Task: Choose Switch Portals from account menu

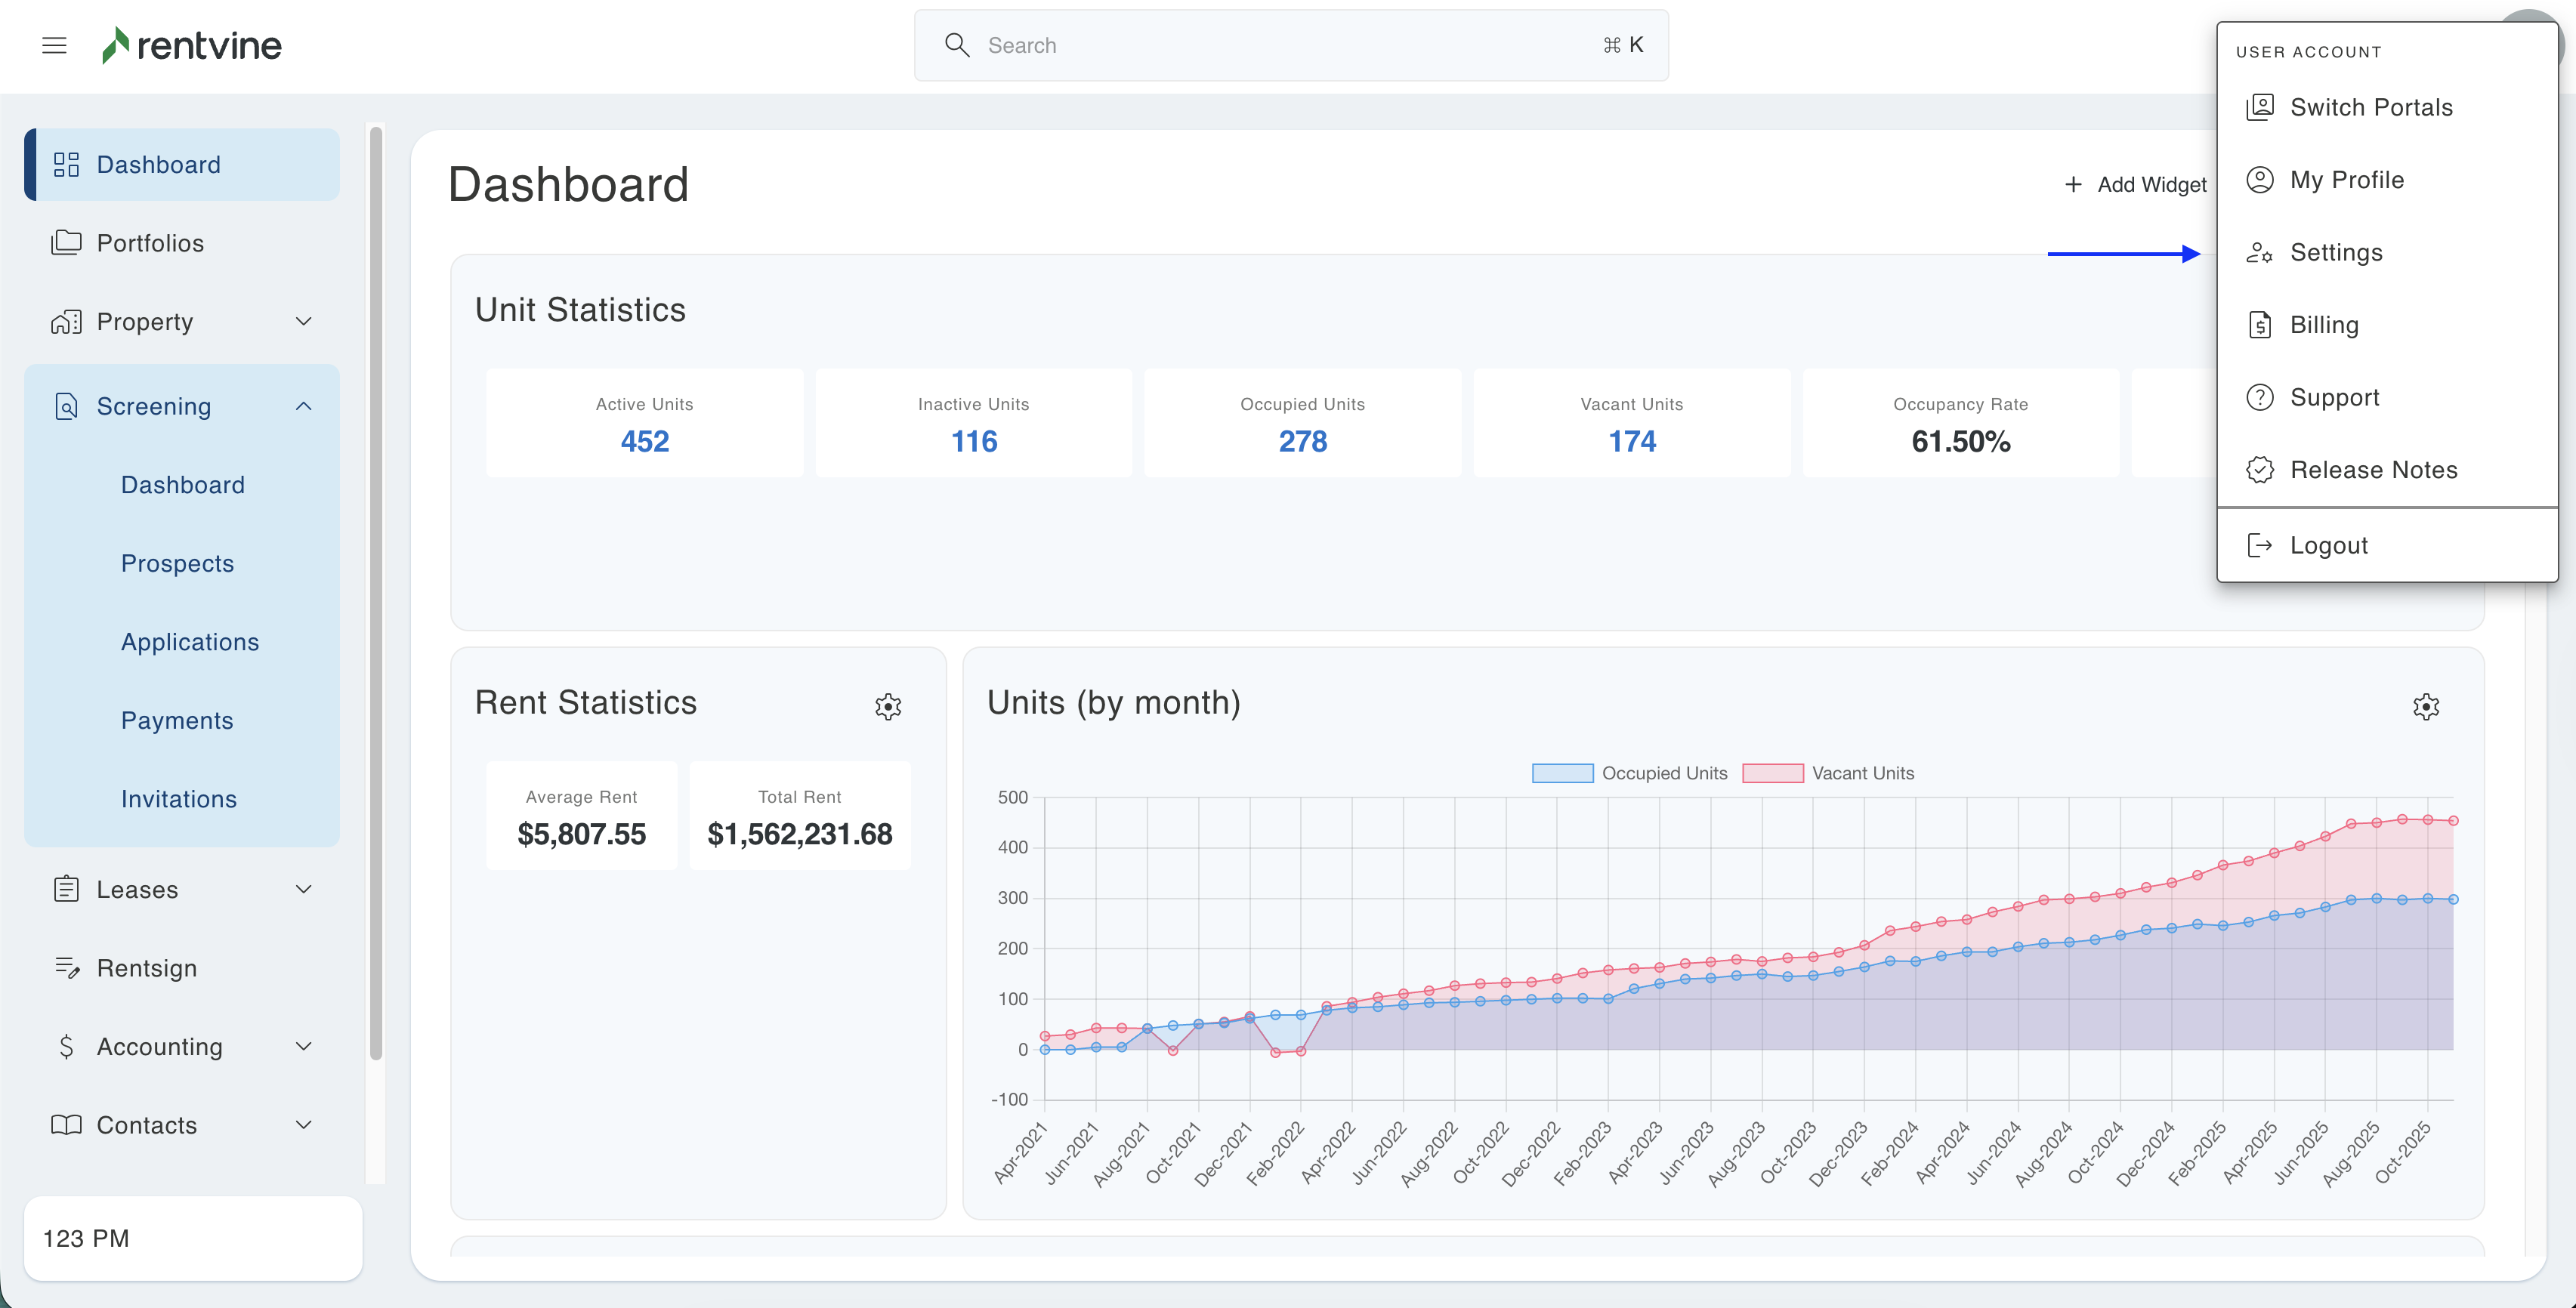Action: coord(2371,107)
